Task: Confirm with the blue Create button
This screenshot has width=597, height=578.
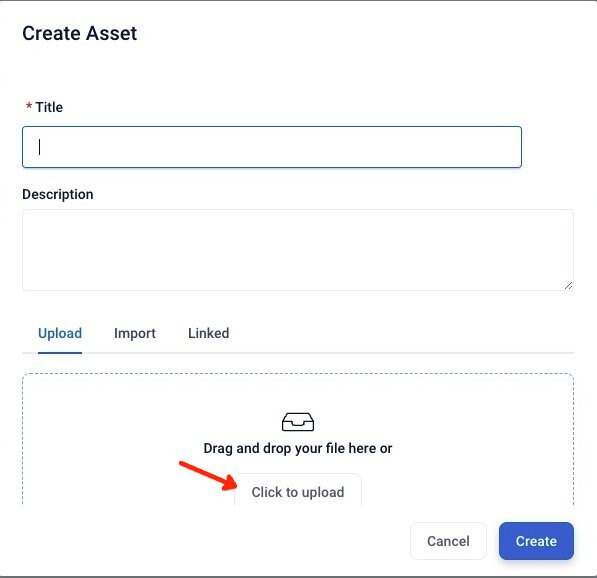Action: 536,541
